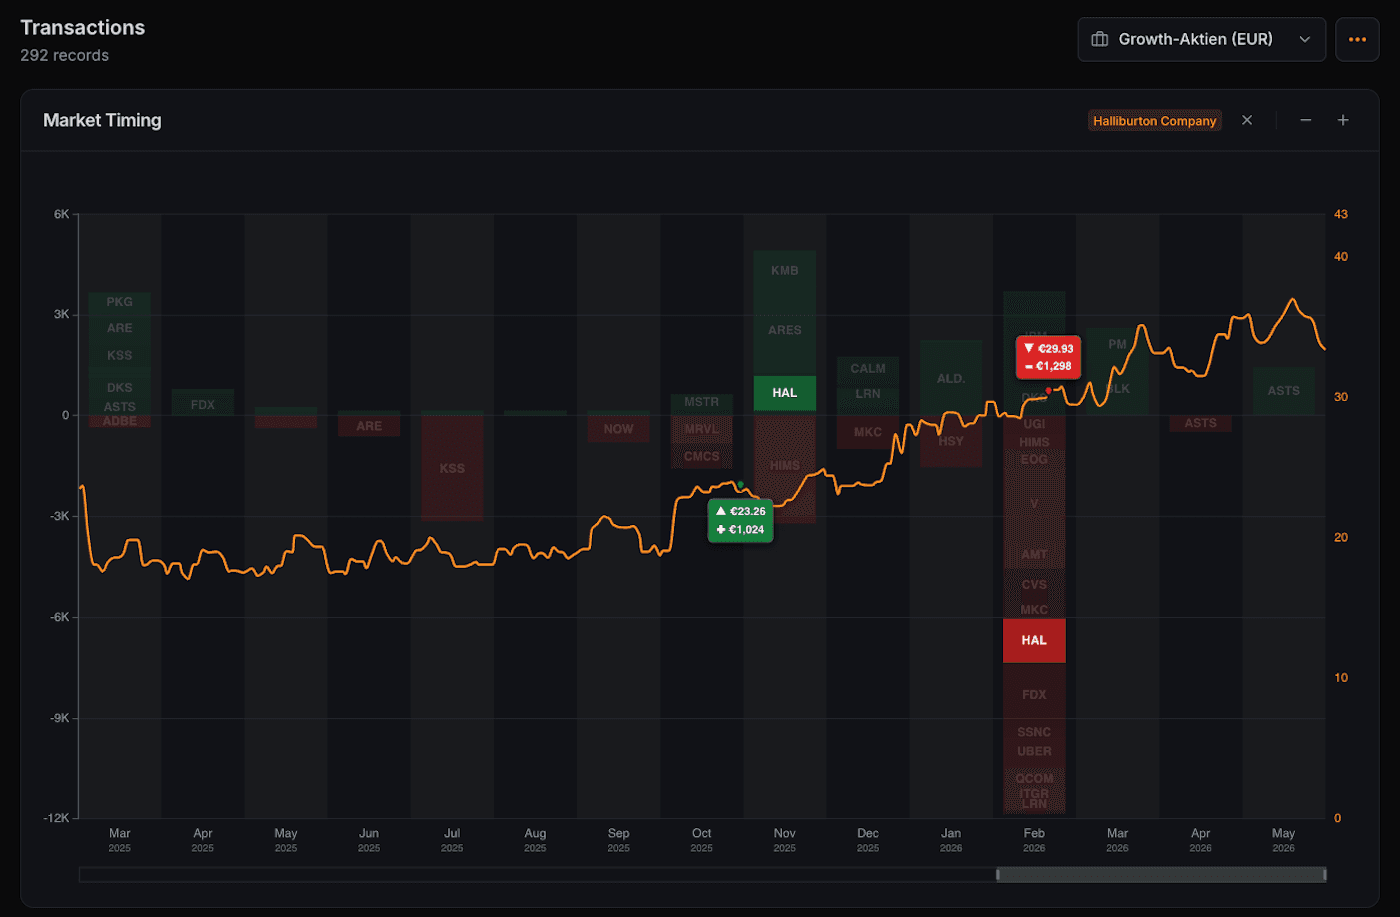Click the DKS block in March 2025

click(x=120, y=387)
